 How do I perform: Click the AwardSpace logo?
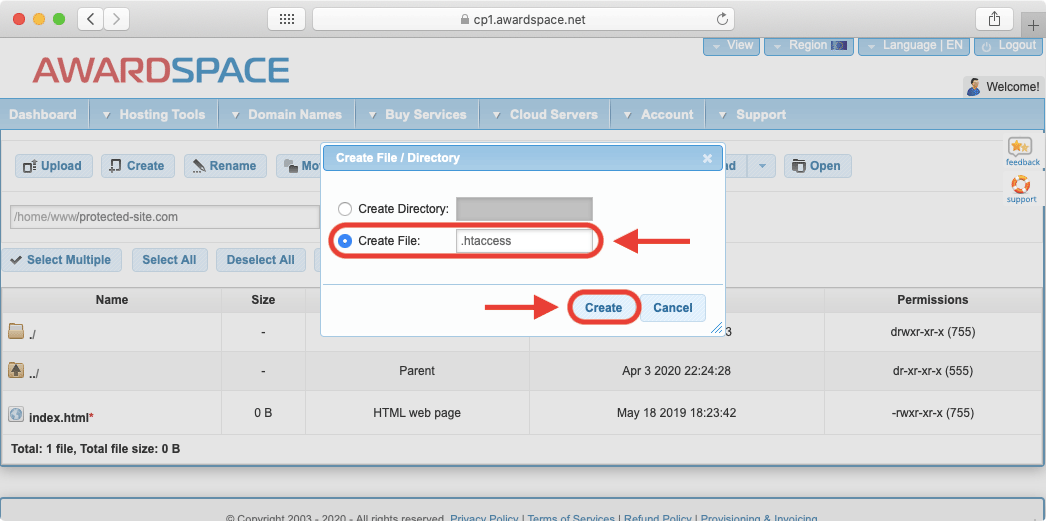pos(161,69)
